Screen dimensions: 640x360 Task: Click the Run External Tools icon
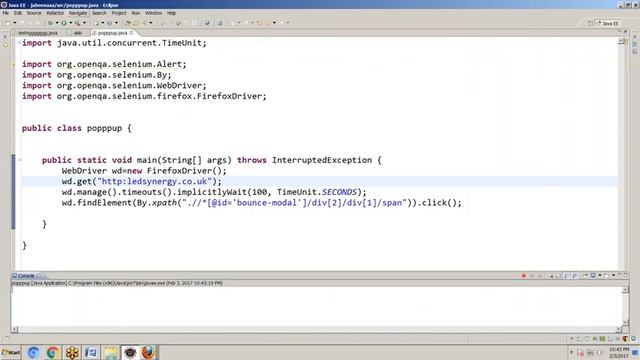click(x=77, y=23)
